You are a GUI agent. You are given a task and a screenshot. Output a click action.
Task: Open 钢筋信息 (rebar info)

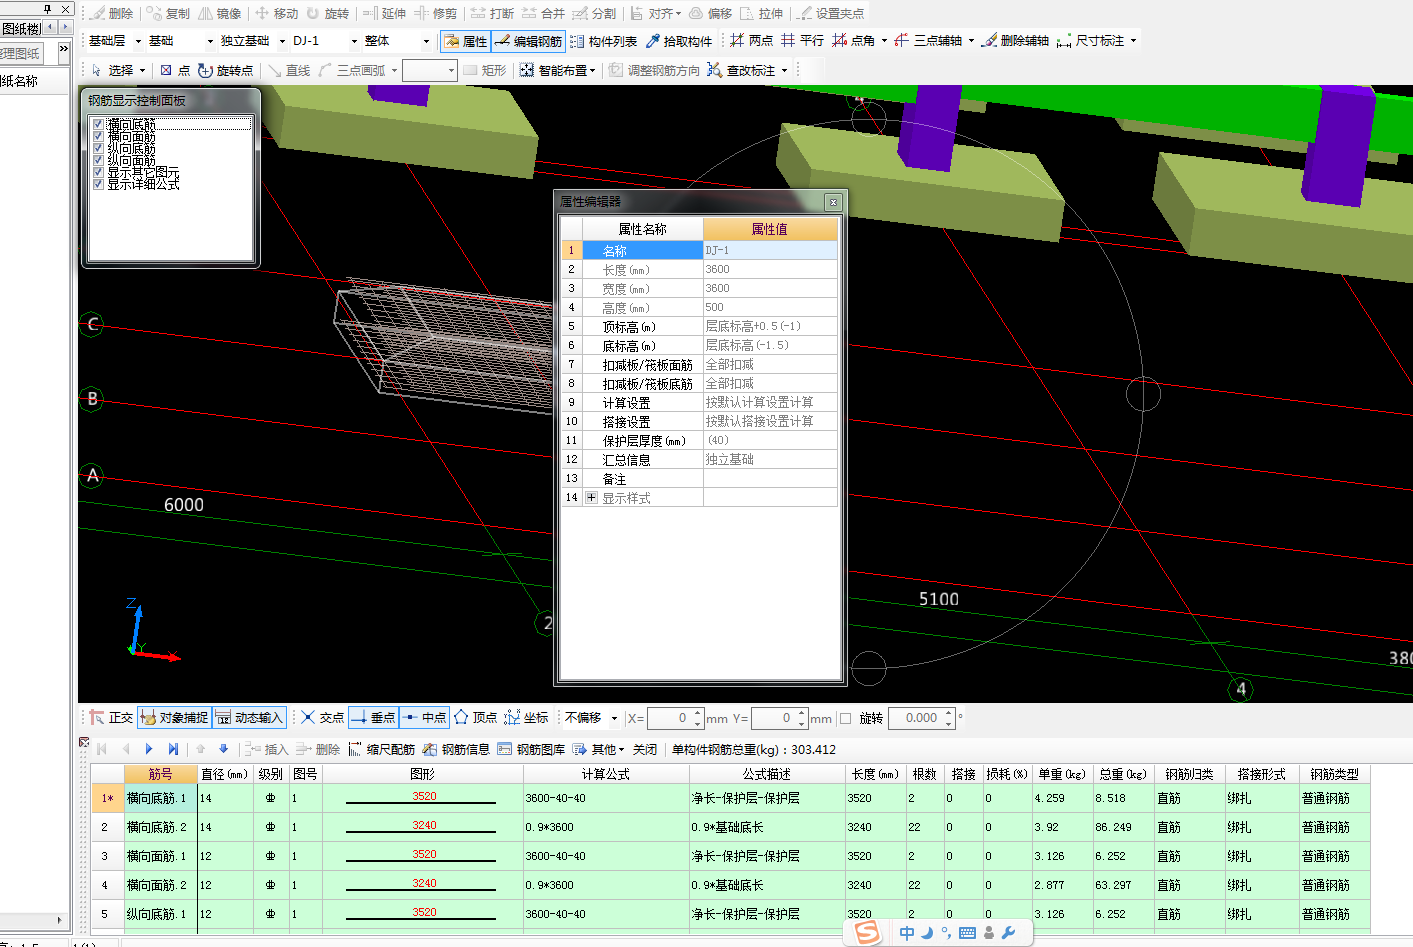click(x=456, y=749)
